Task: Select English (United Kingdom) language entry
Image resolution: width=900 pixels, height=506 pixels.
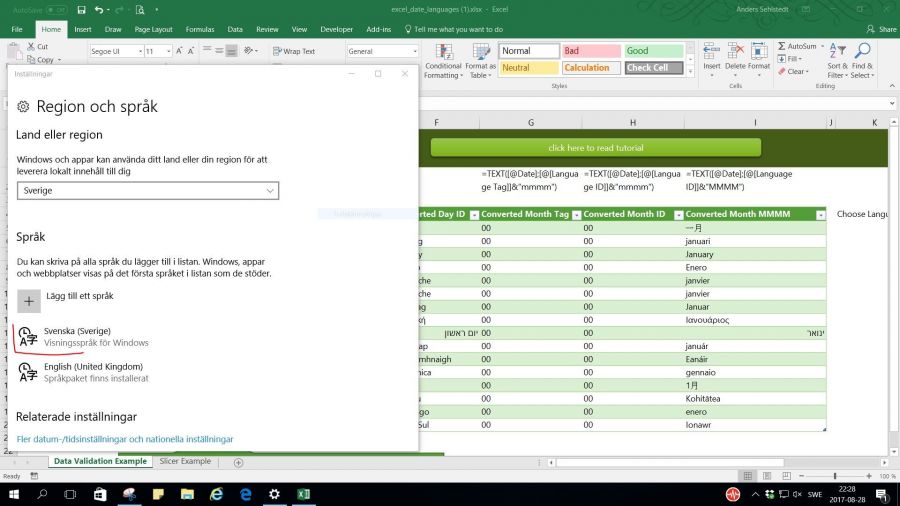Action: tap(83, 372)
